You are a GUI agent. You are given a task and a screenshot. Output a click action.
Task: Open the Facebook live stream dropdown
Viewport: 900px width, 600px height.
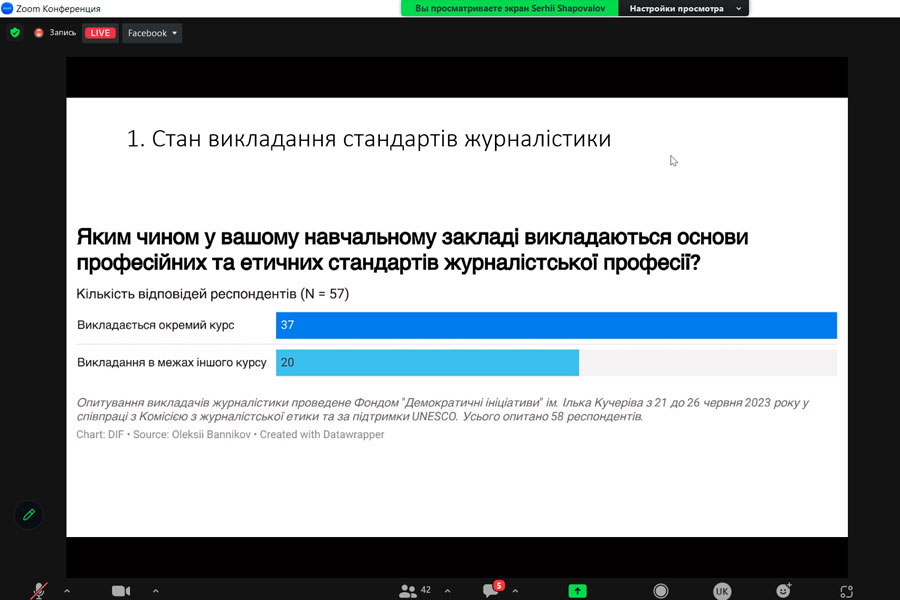point(152,33)
